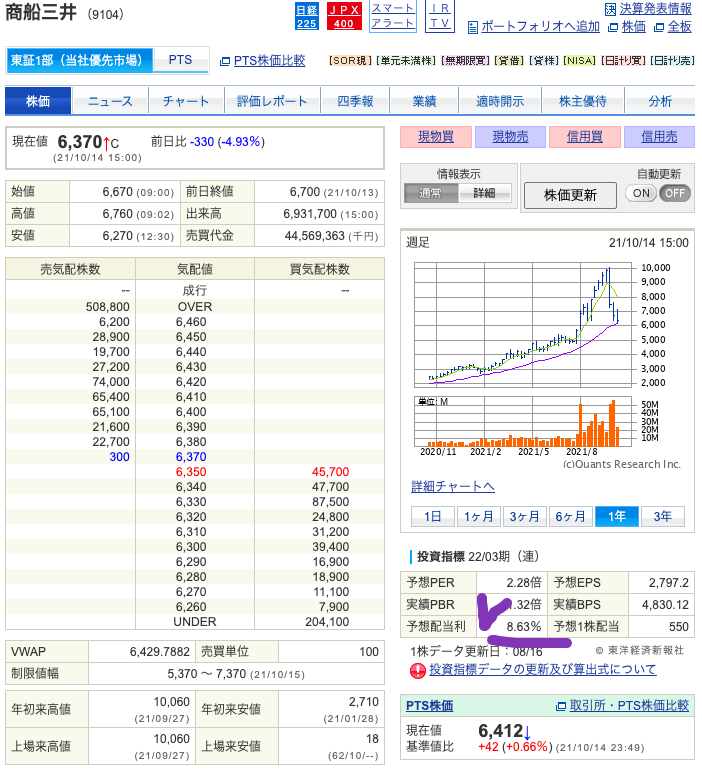Click the 信用買 order button
This screenshot has width=702, height=773.
click(x=585, y=137)
